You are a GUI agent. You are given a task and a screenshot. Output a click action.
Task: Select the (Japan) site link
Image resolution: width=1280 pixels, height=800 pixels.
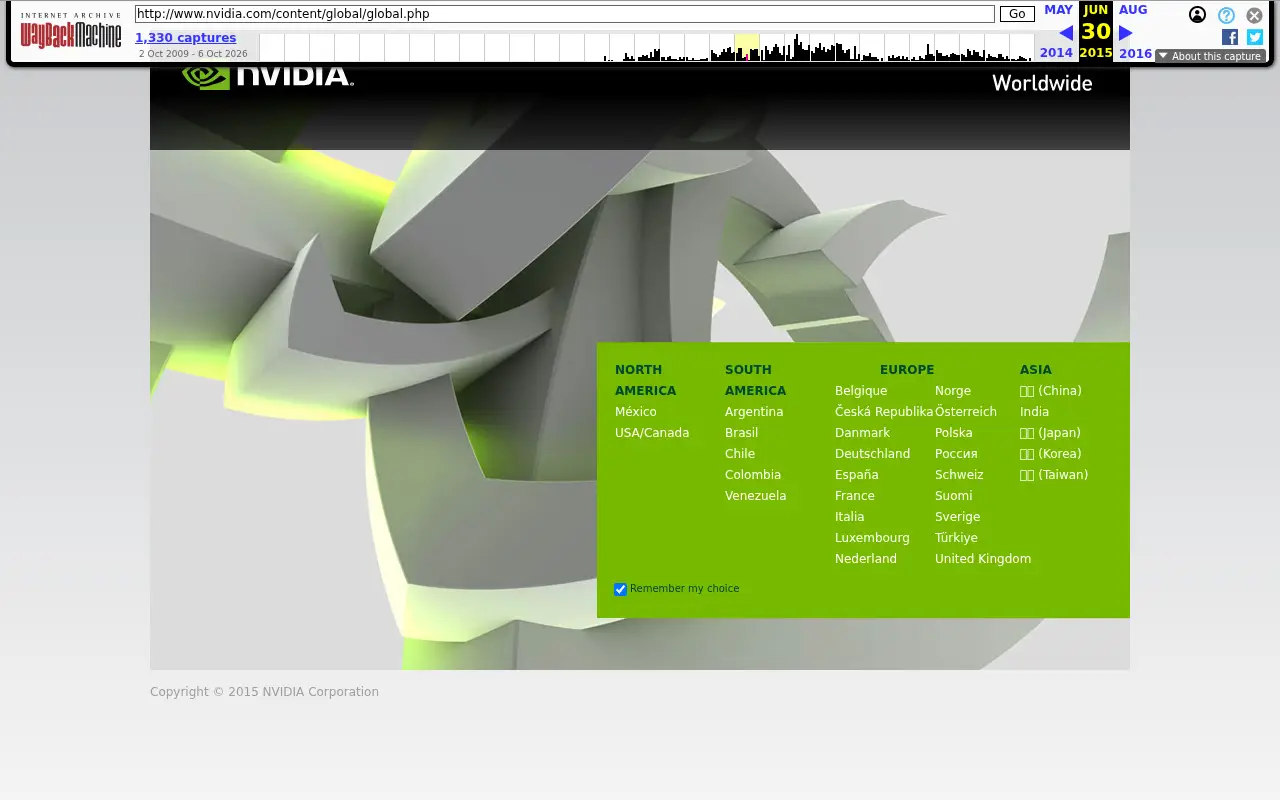point(1050,433)
